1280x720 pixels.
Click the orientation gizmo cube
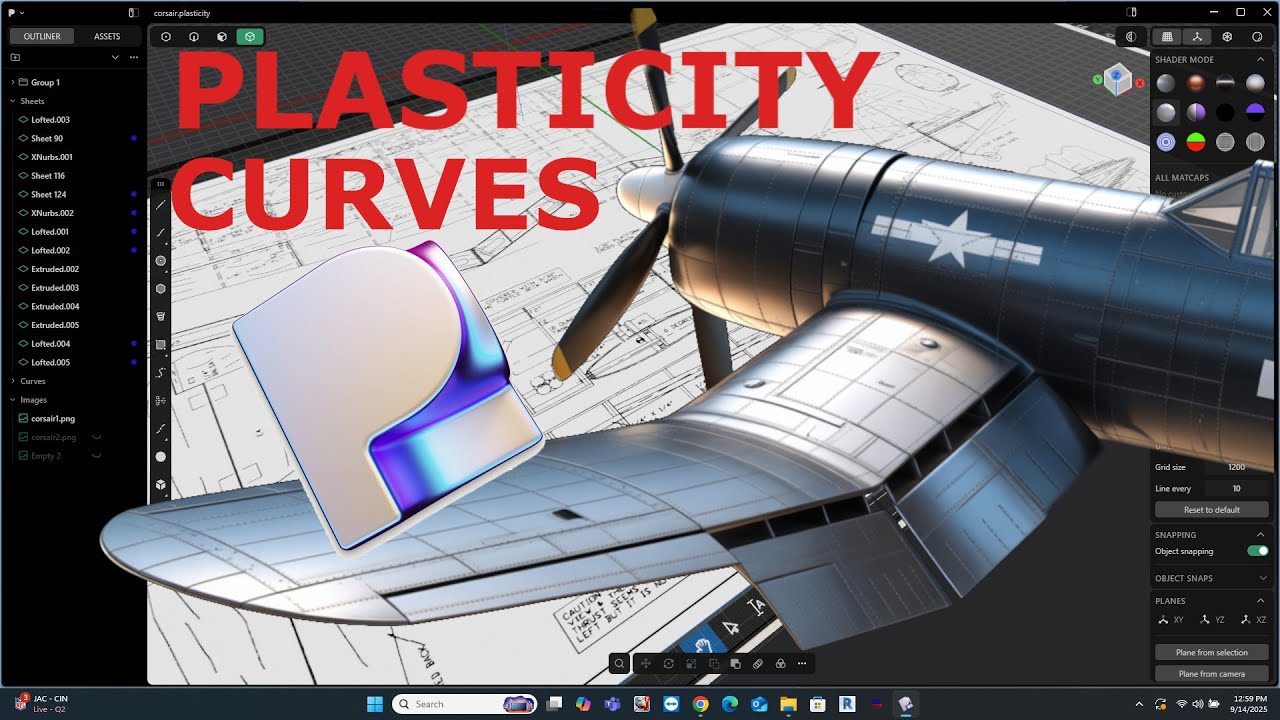point(1118,80)
